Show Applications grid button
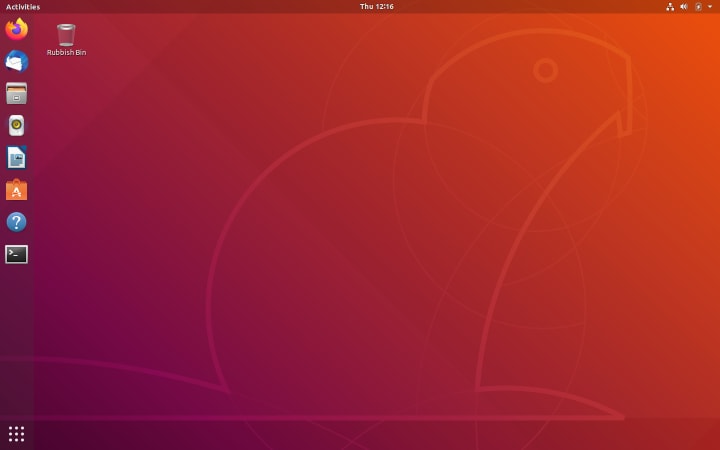The height and width of the screenshot is (450, 720). point(17,434)
